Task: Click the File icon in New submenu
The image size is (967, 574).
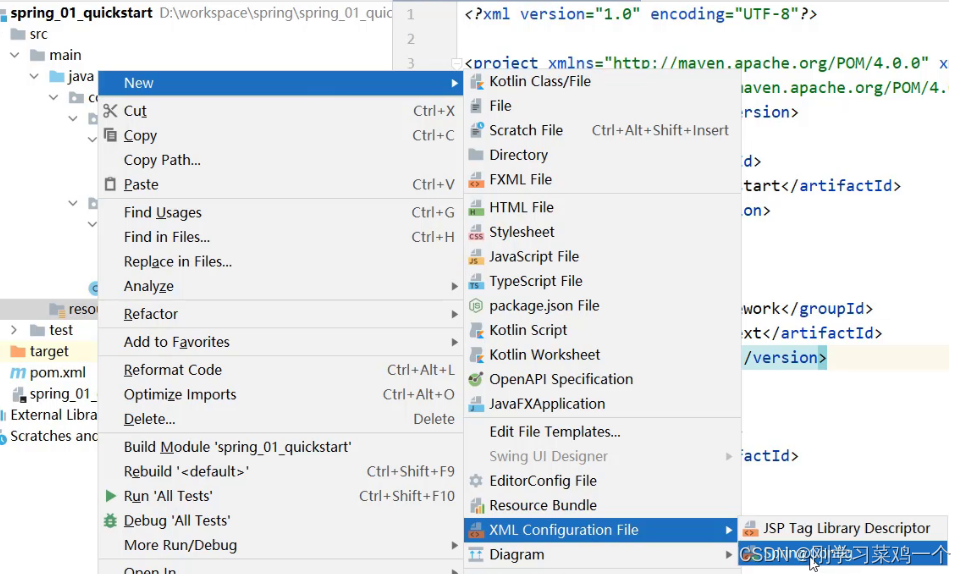Action: point(476,106)
